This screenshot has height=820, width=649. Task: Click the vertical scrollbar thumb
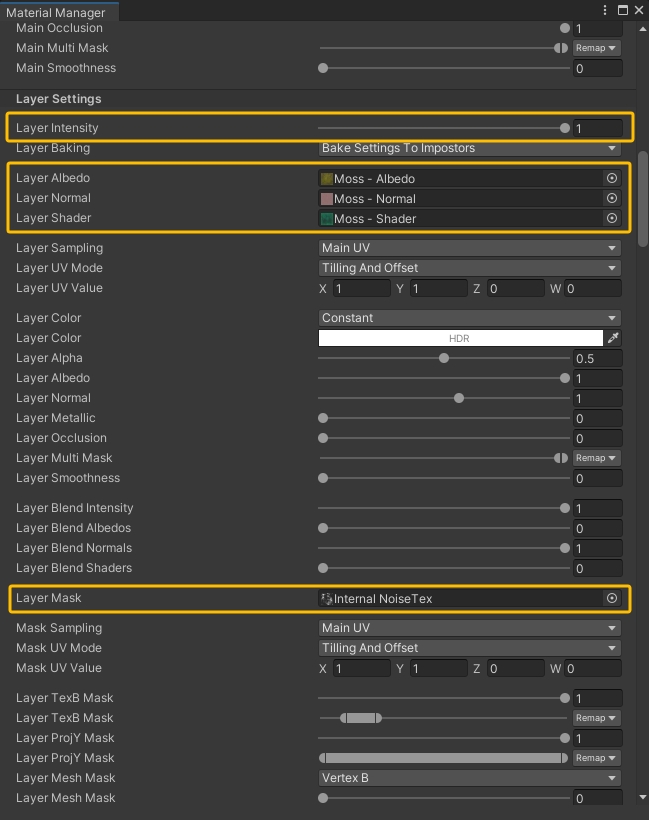pyautogui.click(x=643, y=199)
